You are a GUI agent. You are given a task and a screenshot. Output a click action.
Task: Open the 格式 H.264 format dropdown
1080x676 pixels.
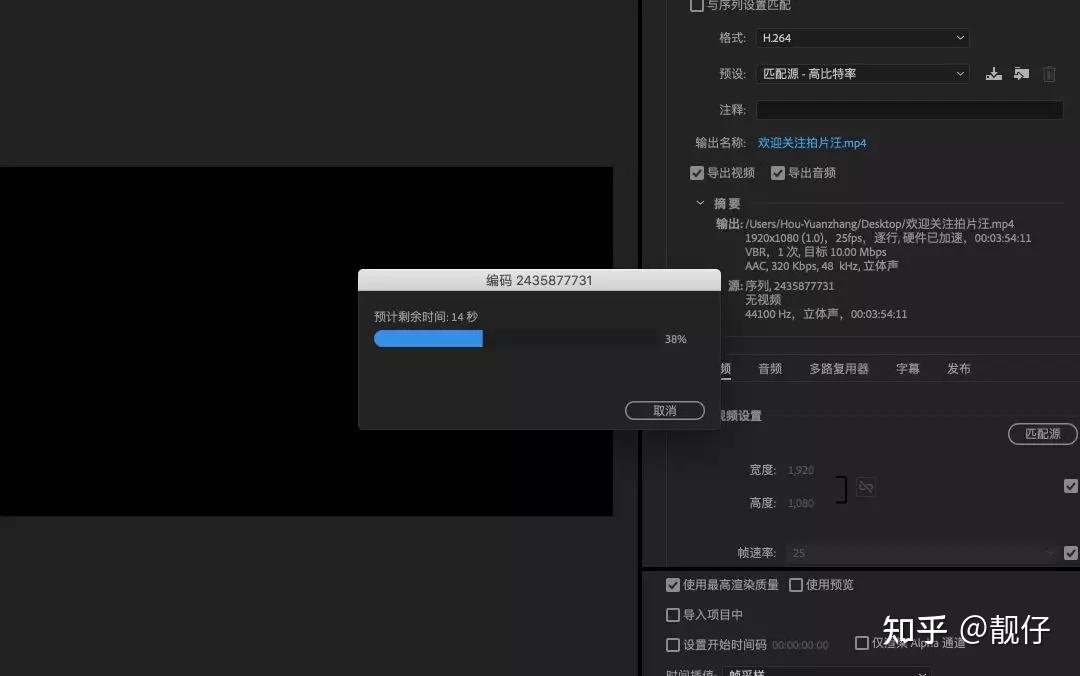point(862,38)
